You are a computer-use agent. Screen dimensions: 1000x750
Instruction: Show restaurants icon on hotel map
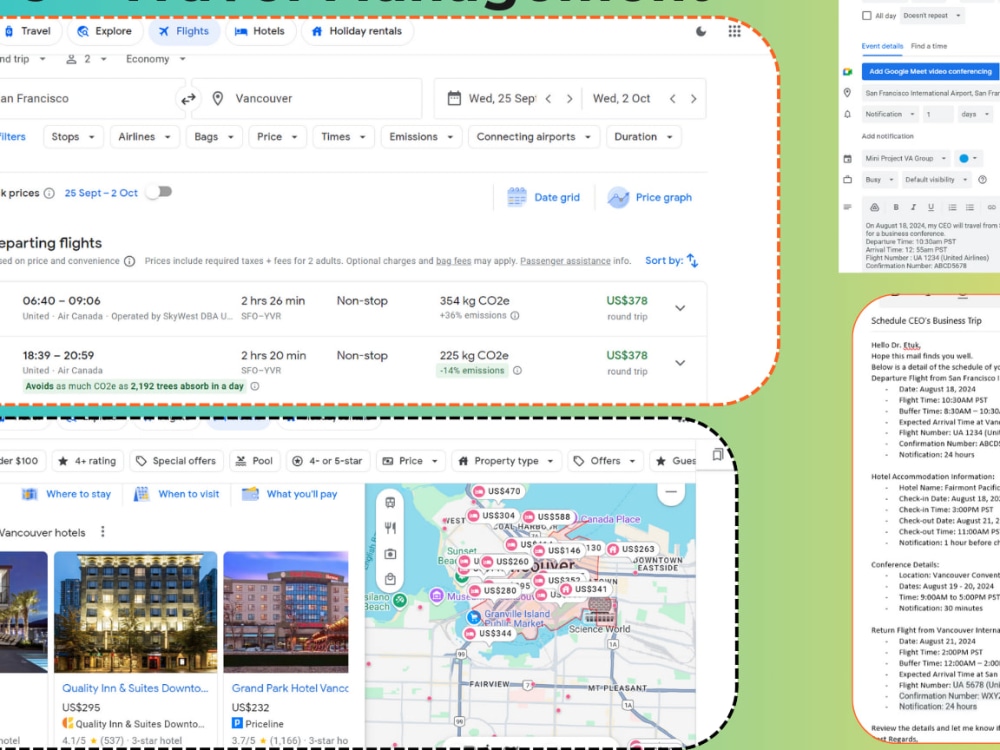pyautogui.click(x=390, y=528)
